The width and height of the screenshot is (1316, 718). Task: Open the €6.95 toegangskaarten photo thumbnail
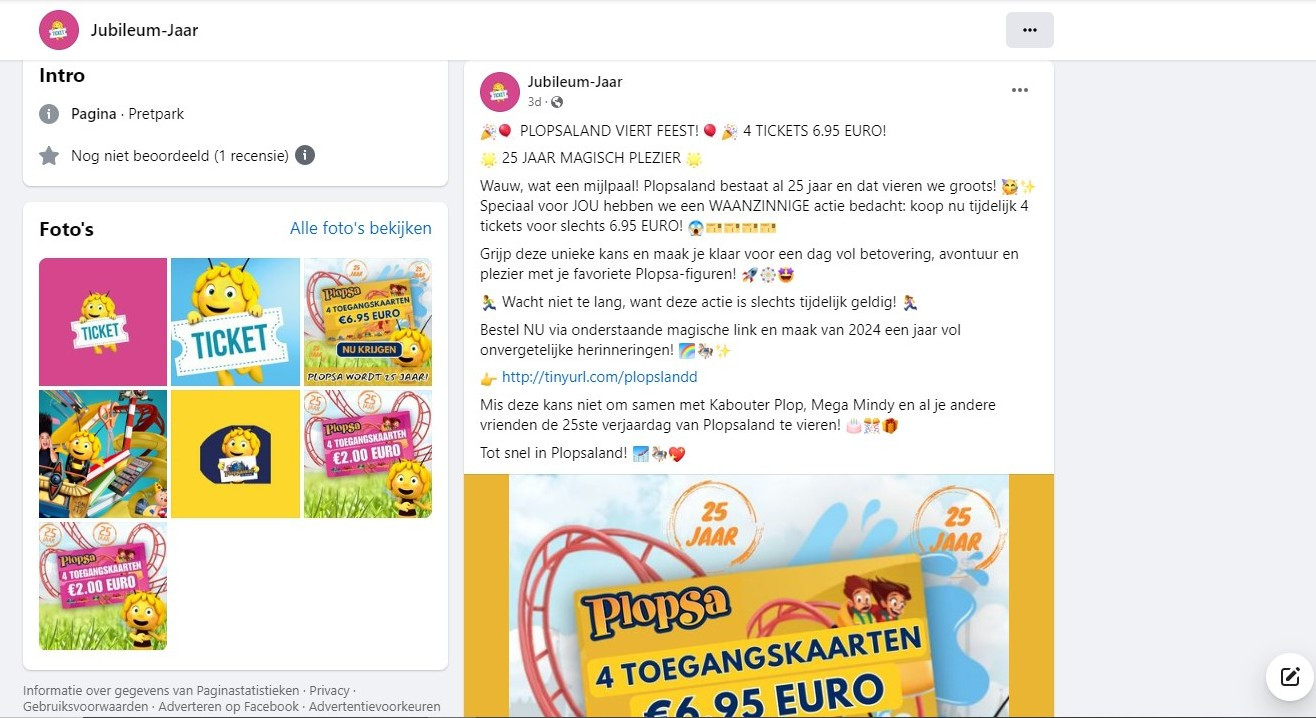pyautogui.click(x=368, y=322)
